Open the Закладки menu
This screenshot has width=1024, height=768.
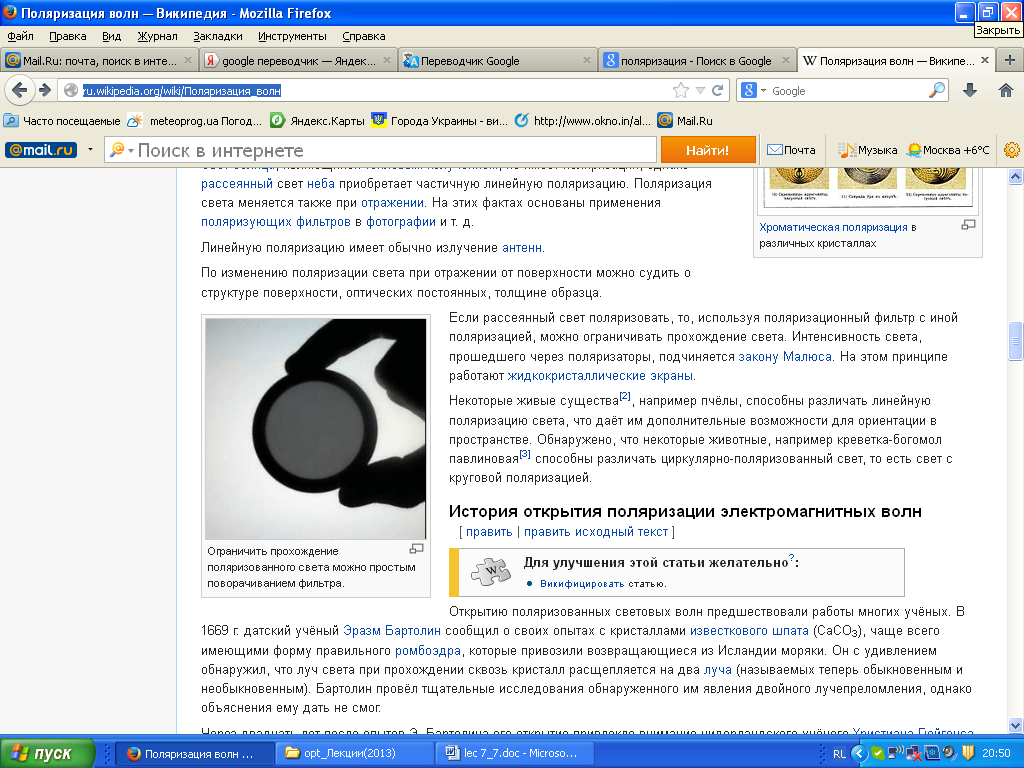tap(217, 36)
